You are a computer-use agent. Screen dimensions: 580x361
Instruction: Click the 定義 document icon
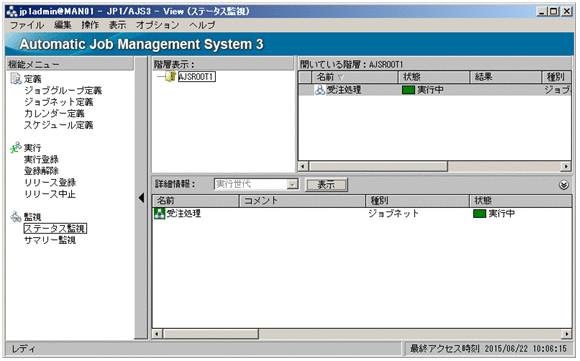pos(16,78)
